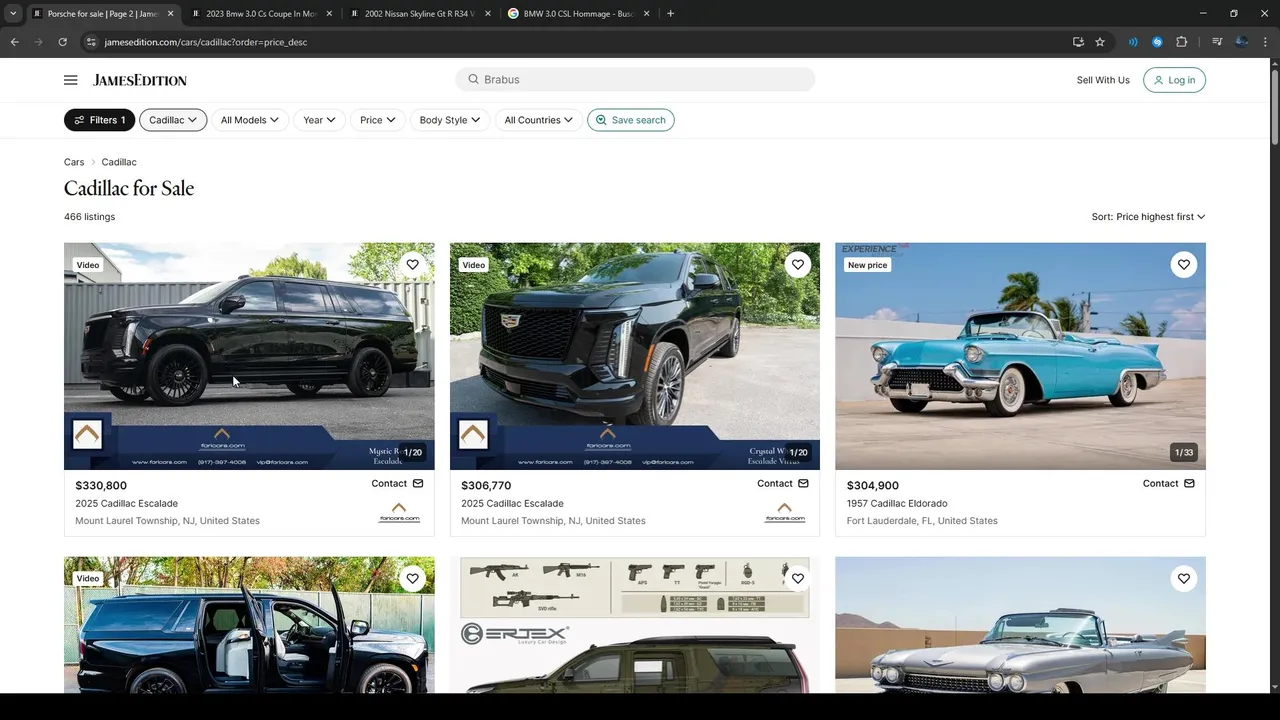Open the hamburger menu next to JamesEdition logo

(x=70, y=80)
